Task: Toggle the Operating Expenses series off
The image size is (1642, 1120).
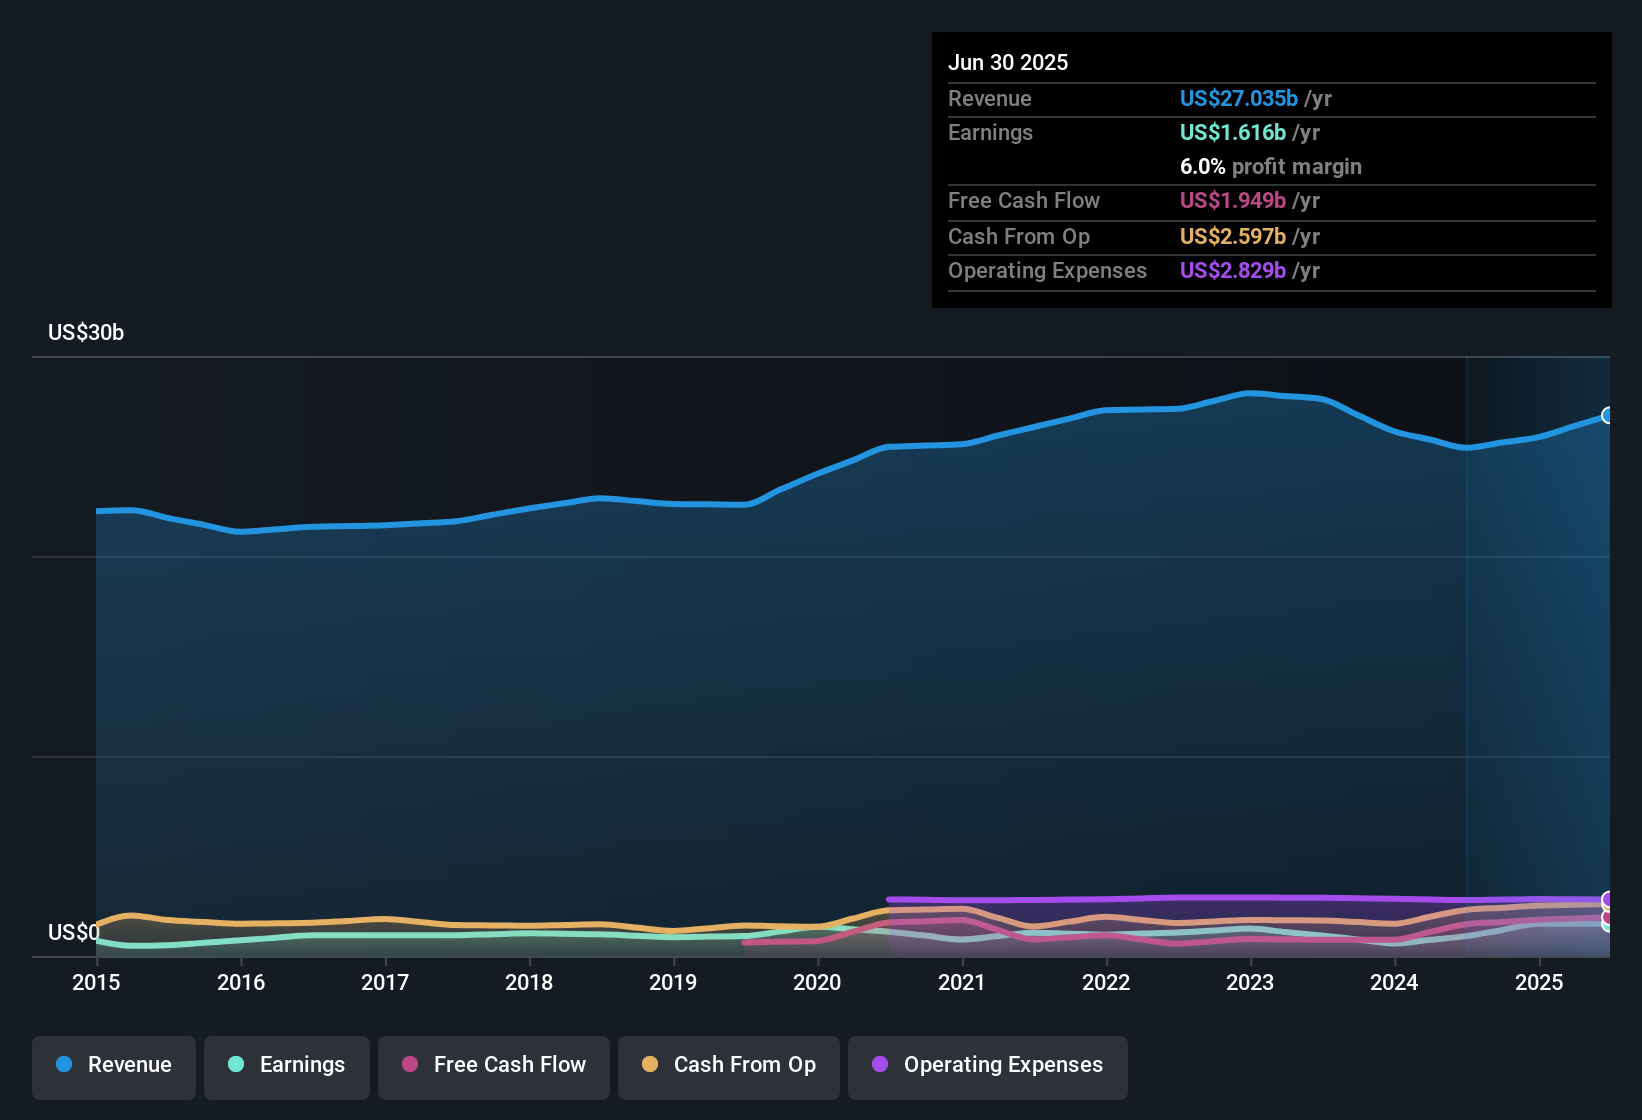Action: (x=987, y=1066)
